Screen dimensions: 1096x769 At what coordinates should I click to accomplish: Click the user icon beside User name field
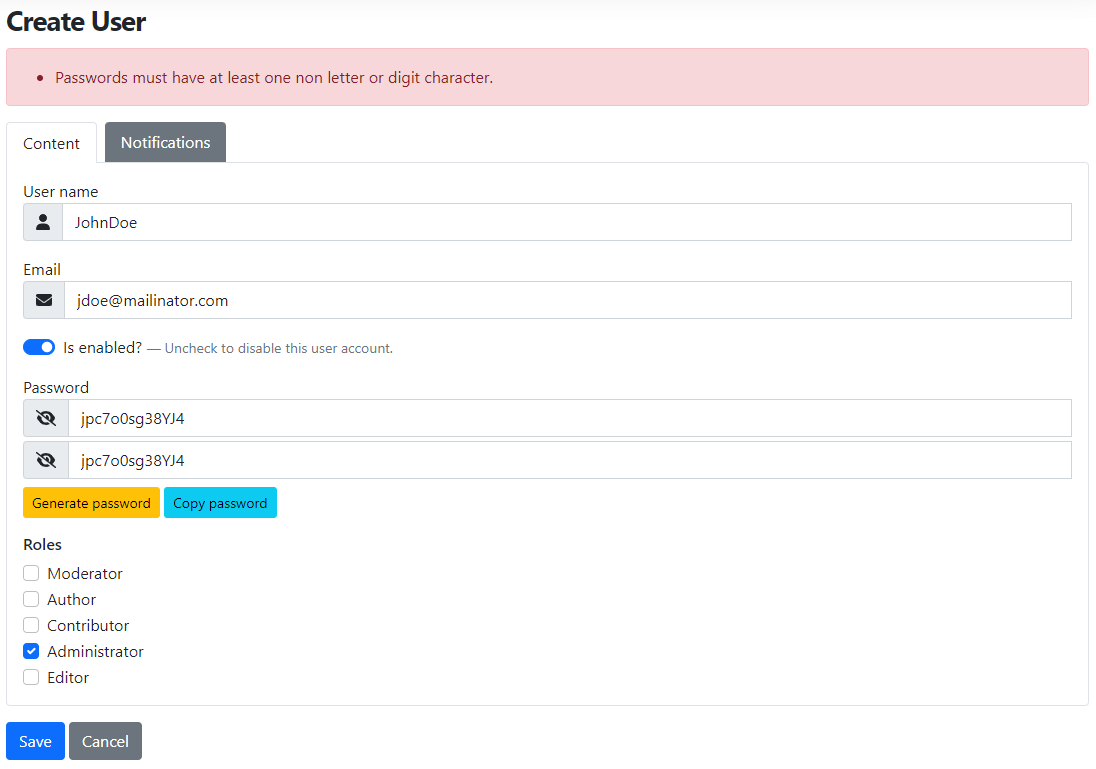click(x=43, y=222)
